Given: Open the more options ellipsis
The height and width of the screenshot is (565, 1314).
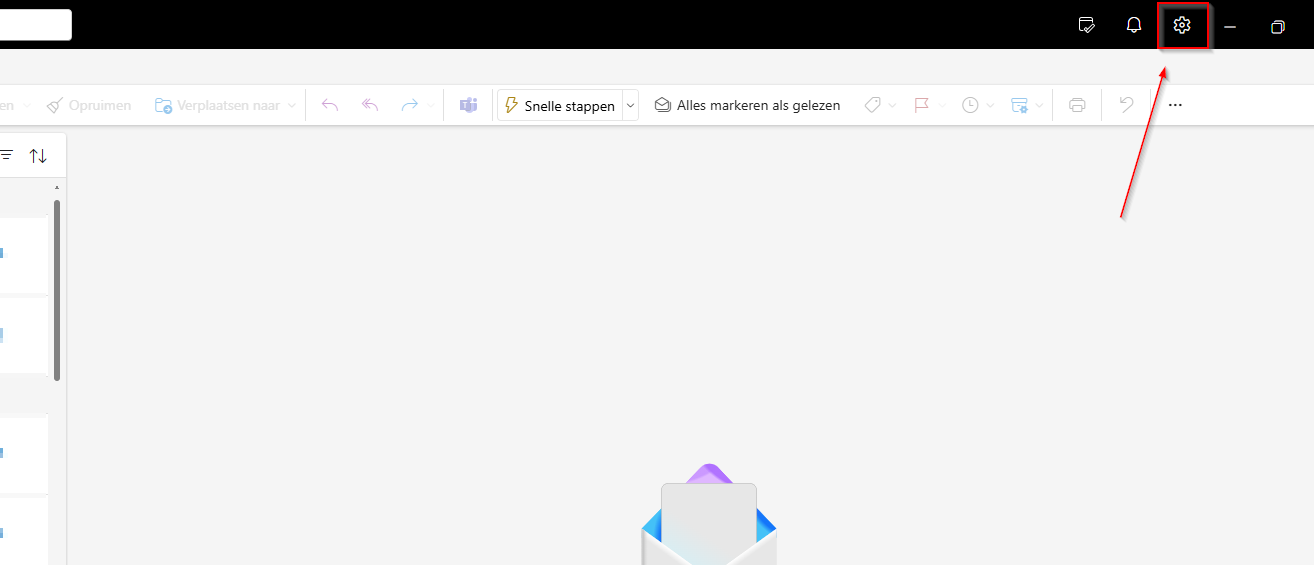Looking at the screenshot, I should click(x=1175, y=105).
